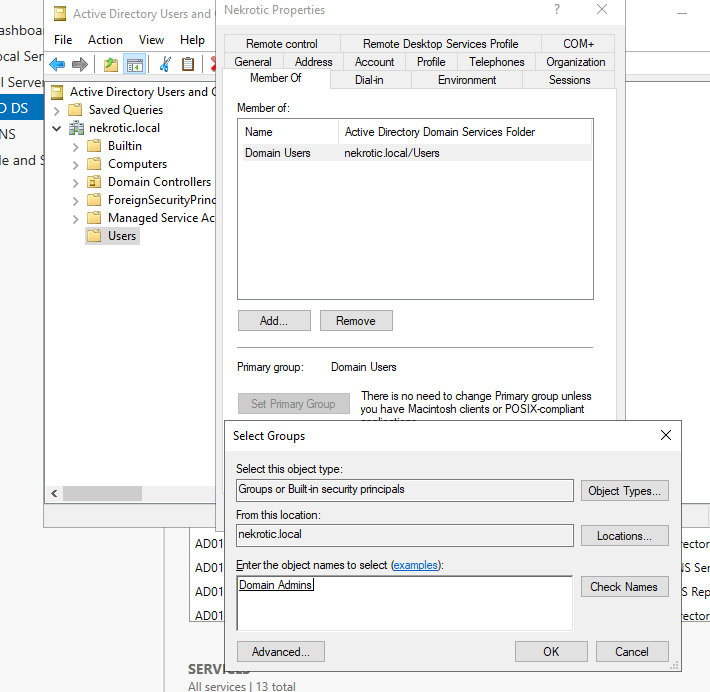Switch to the Remote control tab

coord(282,44)
